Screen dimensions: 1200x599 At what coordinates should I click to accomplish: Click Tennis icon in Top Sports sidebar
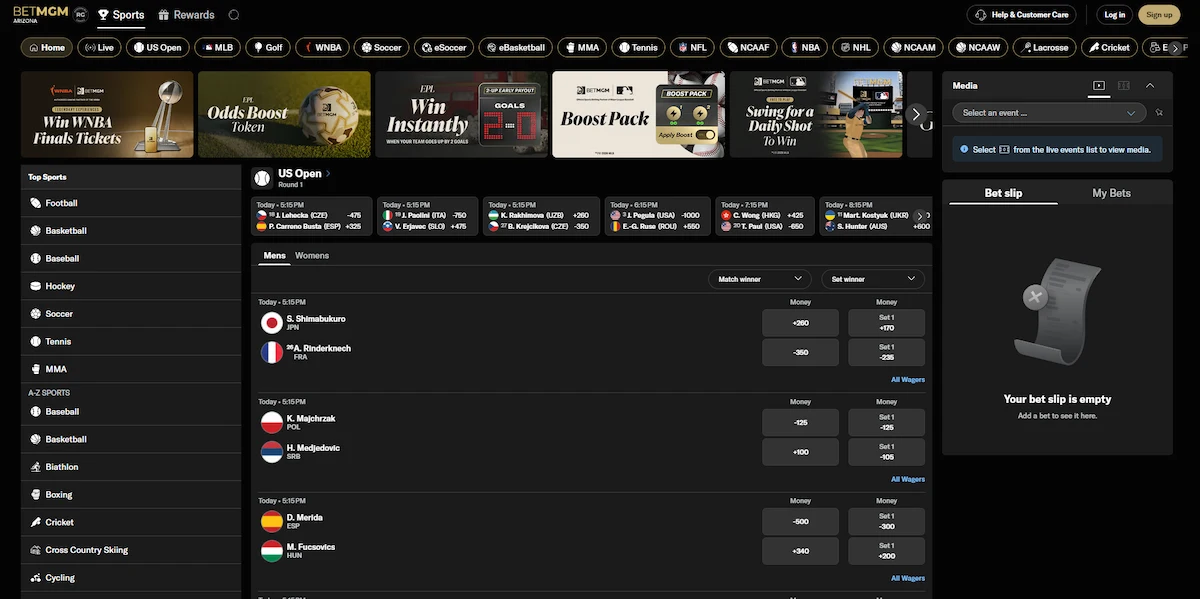coord(35,342)
